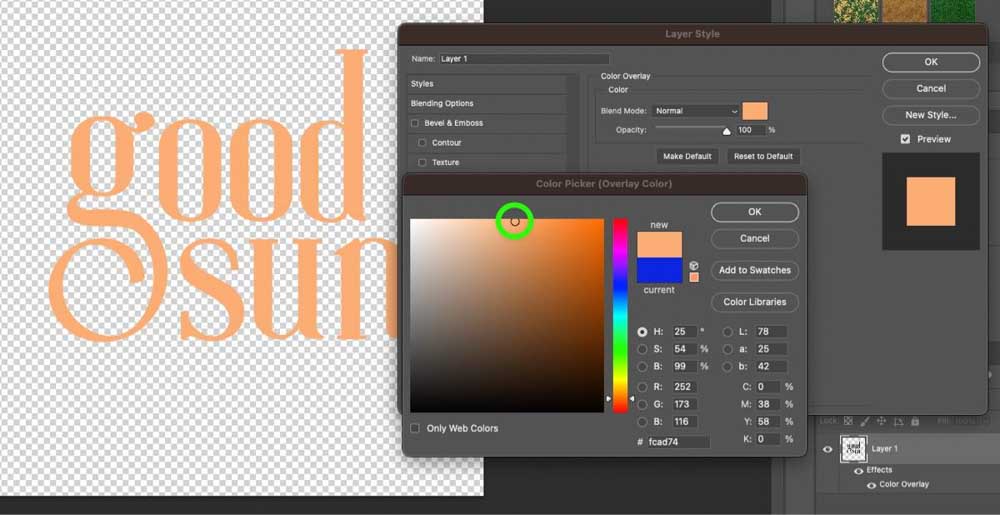Click the Y value field showing 58

point(768,422)
